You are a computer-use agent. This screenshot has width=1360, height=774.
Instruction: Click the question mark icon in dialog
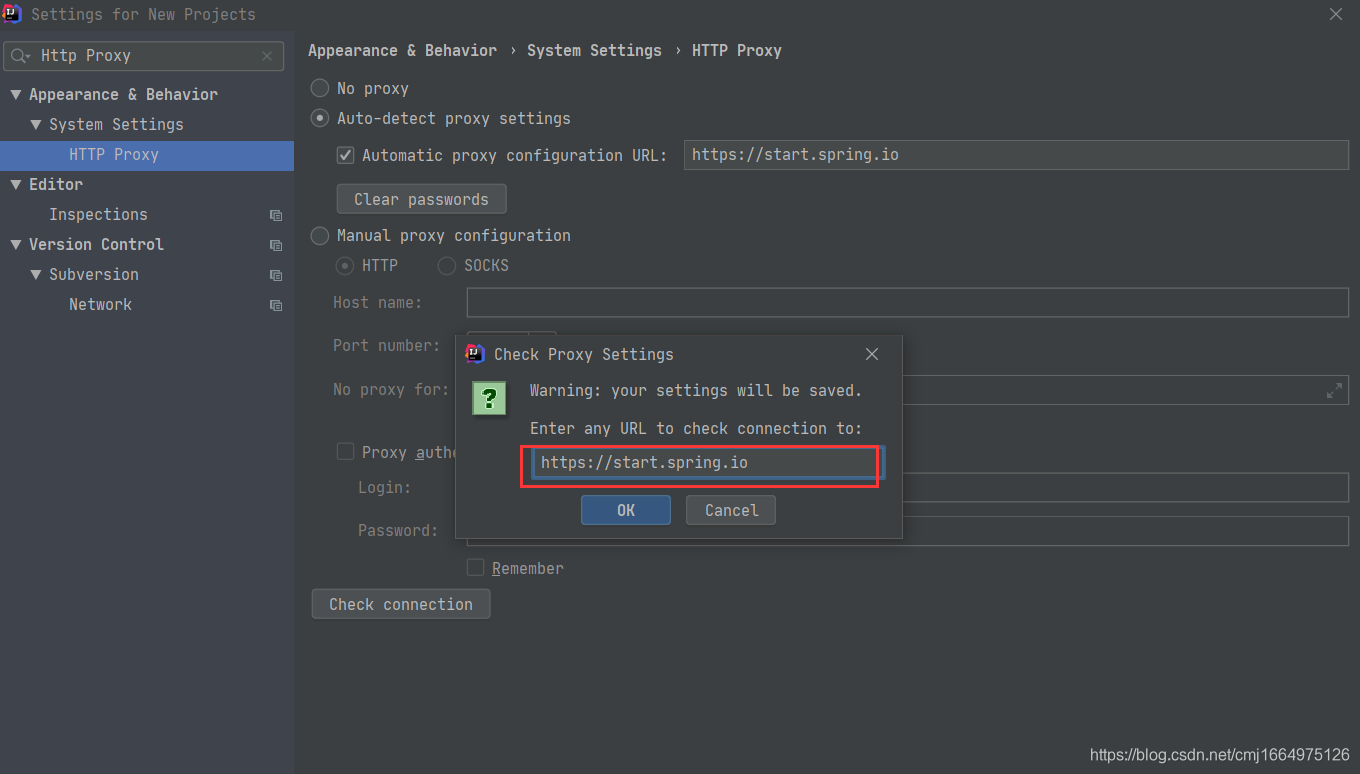coord(488,399)
